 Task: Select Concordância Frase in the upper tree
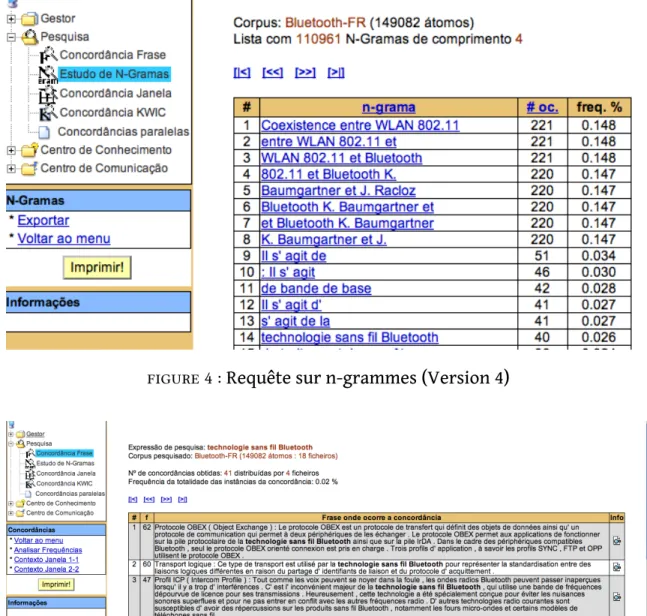tap(113, 55)
